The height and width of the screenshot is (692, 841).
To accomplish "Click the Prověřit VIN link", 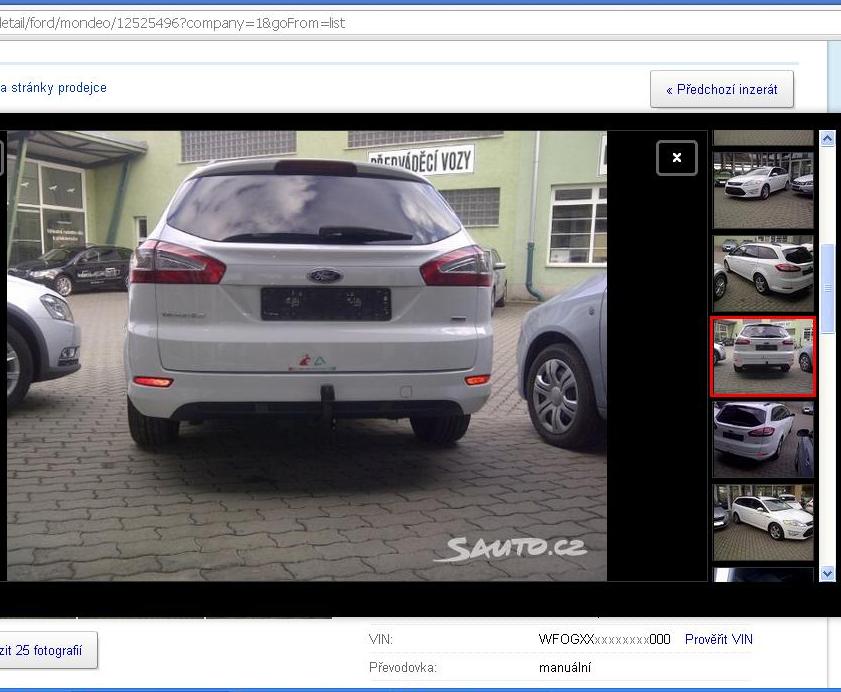I will 718,639.
